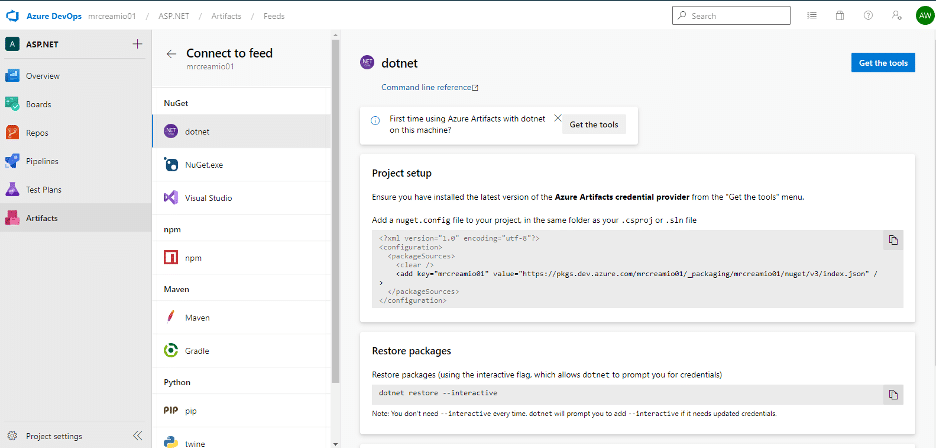This screenshot has height=448, width=936.
Task: Open the AW account avatar
Action: (x=924, y=16)
